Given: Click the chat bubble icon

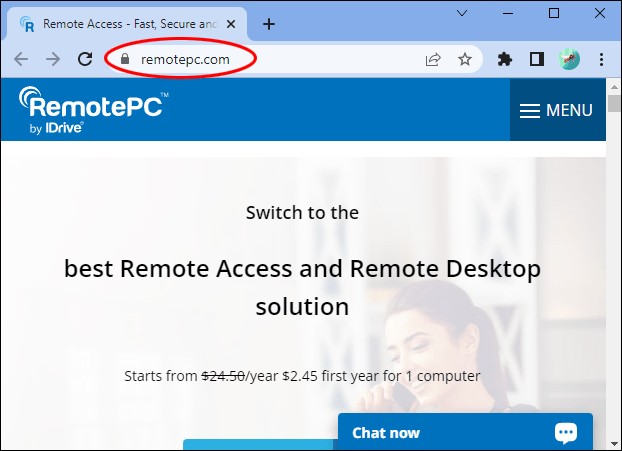Looking at the screenshot, I should click(x=566, y=433).
